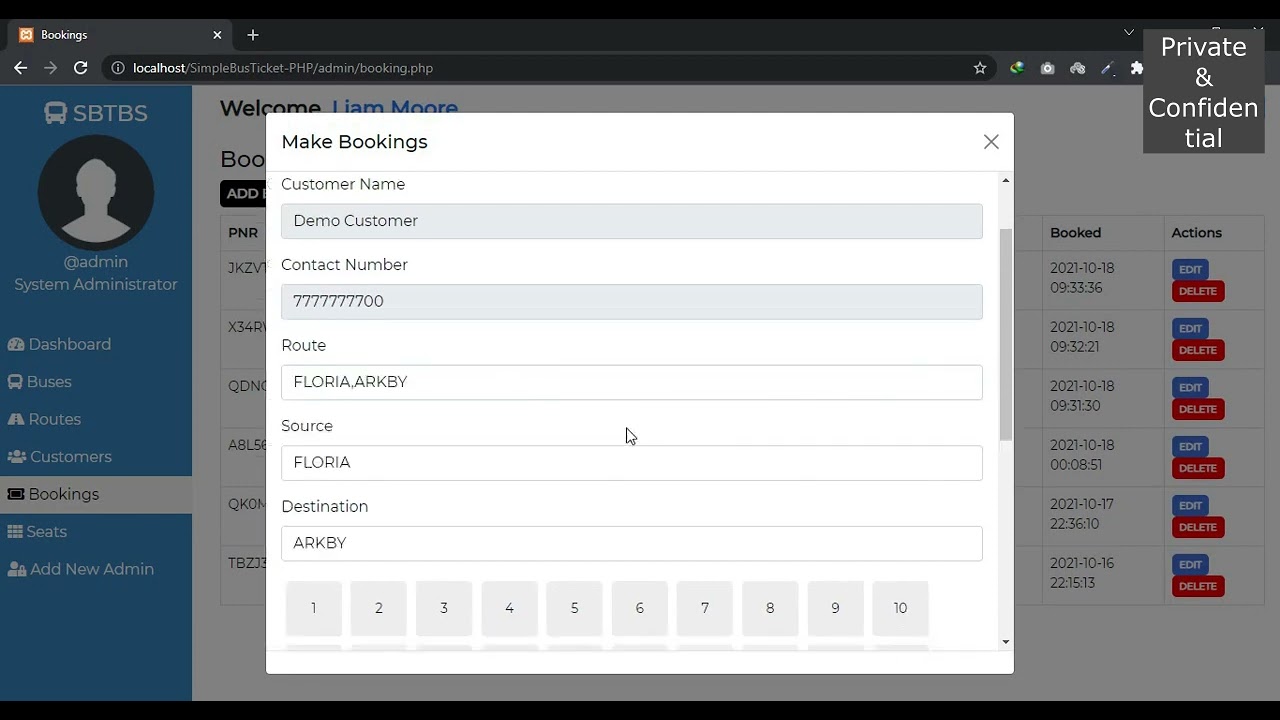The width and height of the screenshot is (1280, 720).
Task: Select seat number 5
Action: click(x=574, y=608)
